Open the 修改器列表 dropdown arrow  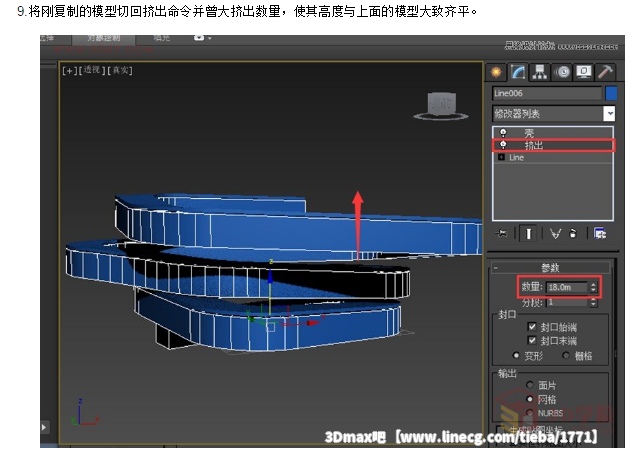609,113
